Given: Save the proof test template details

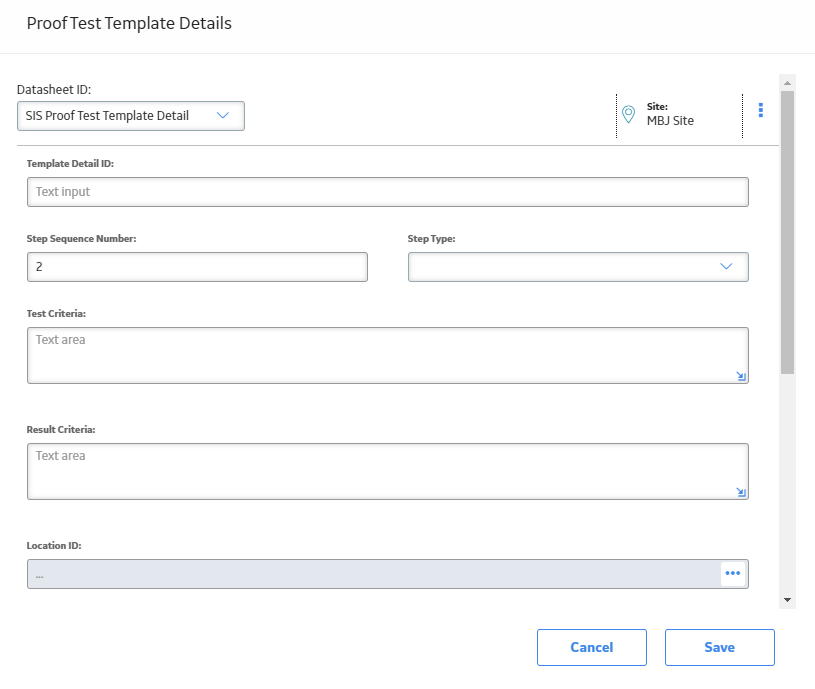Looking at the screenshot, I should 720,647.
